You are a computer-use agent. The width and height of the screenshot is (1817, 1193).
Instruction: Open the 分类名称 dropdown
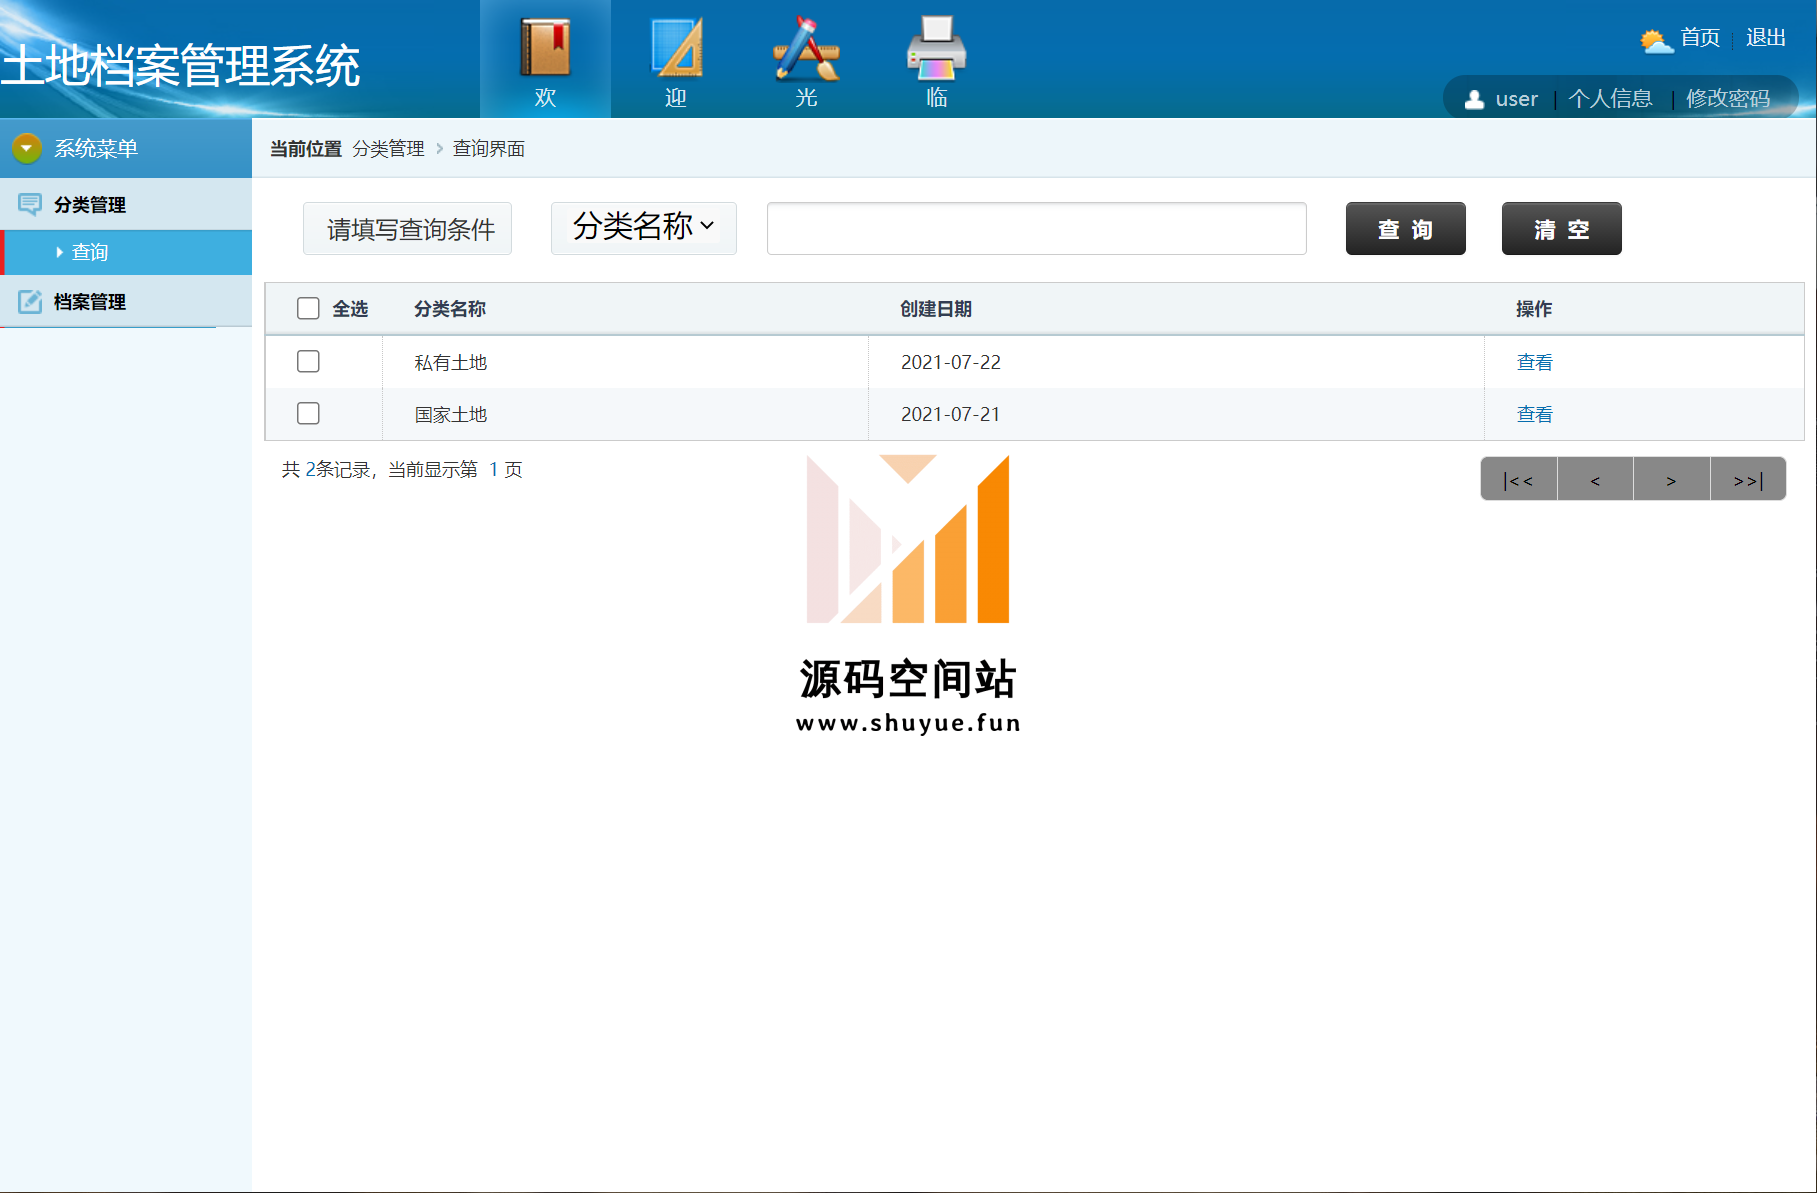click(643, 227)
